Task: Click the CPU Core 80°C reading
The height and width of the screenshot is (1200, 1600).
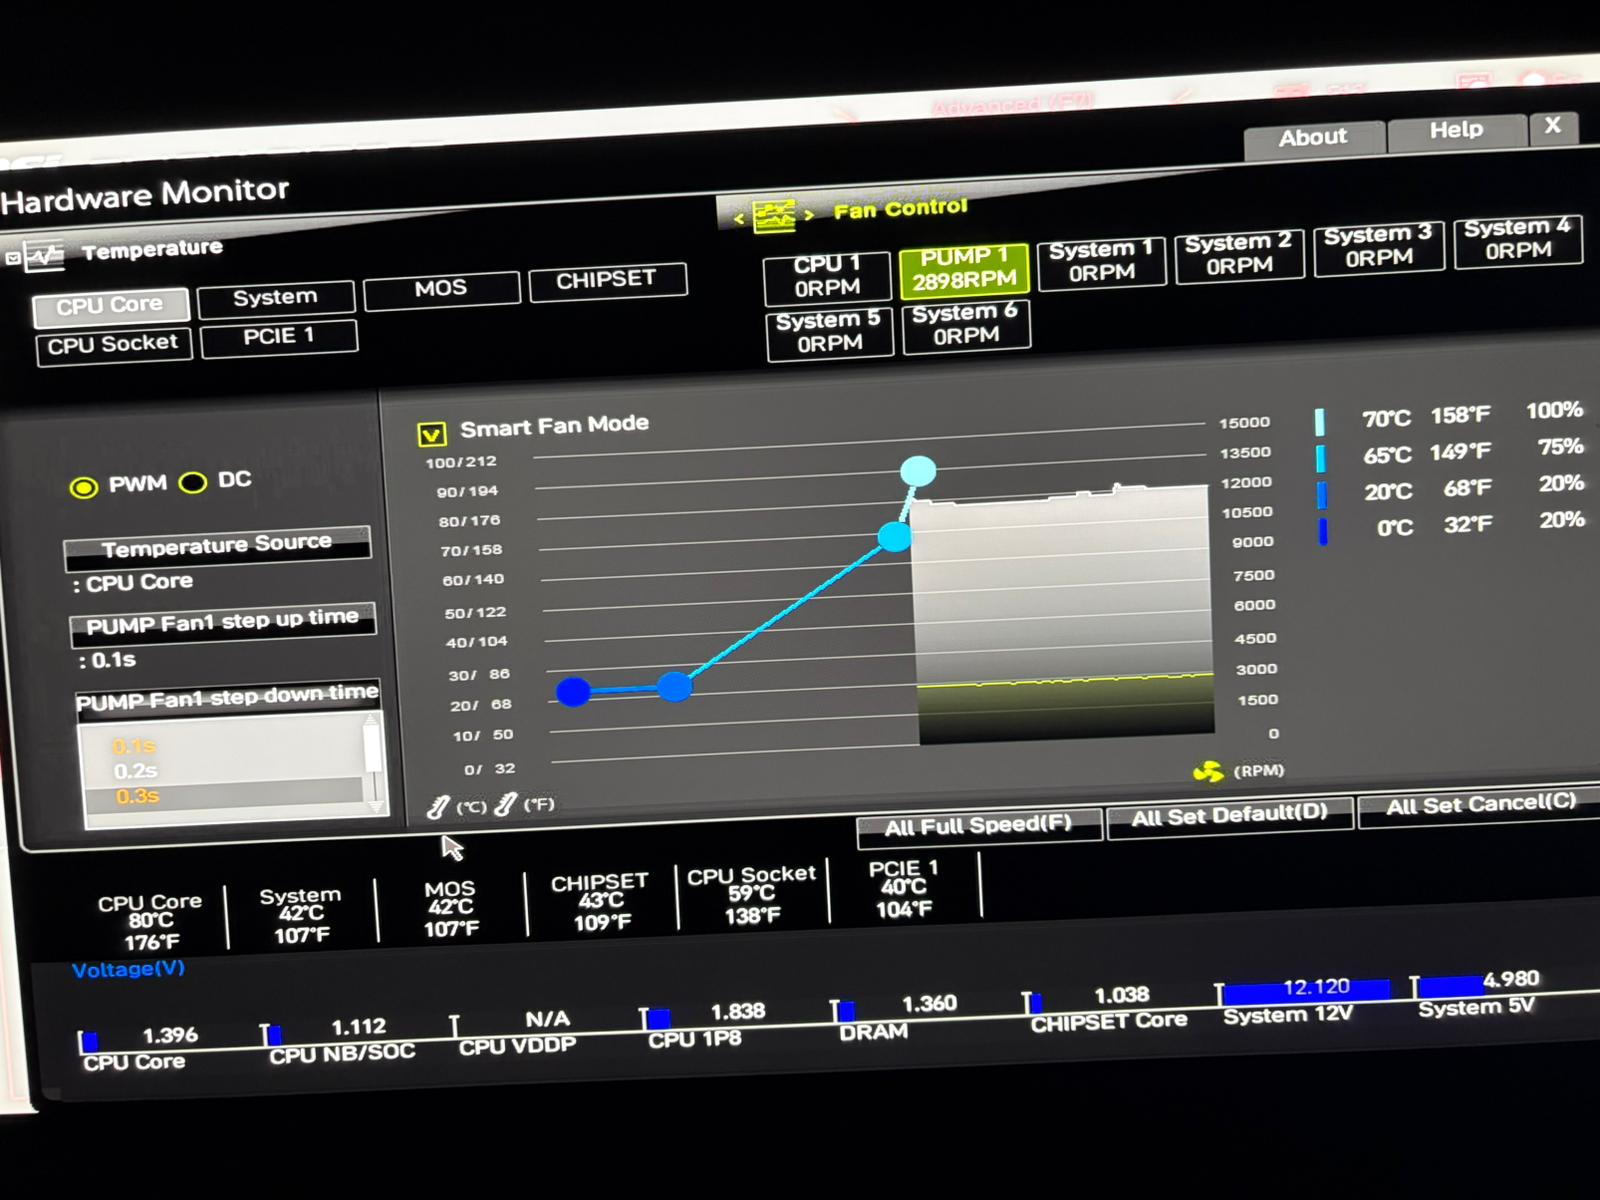Action: click(x=151, y=920)
